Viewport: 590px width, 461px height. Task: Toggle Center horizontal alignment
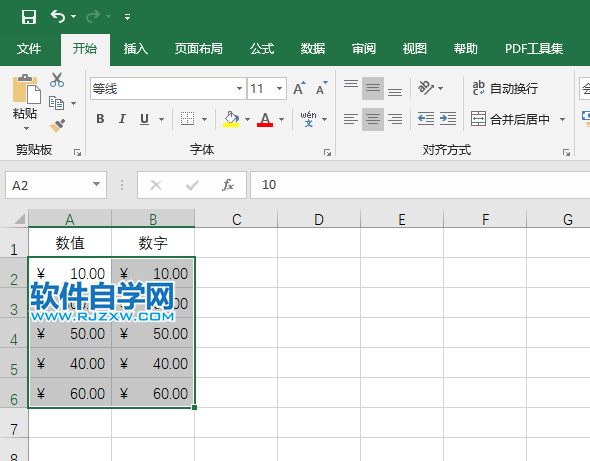[373, 119]
